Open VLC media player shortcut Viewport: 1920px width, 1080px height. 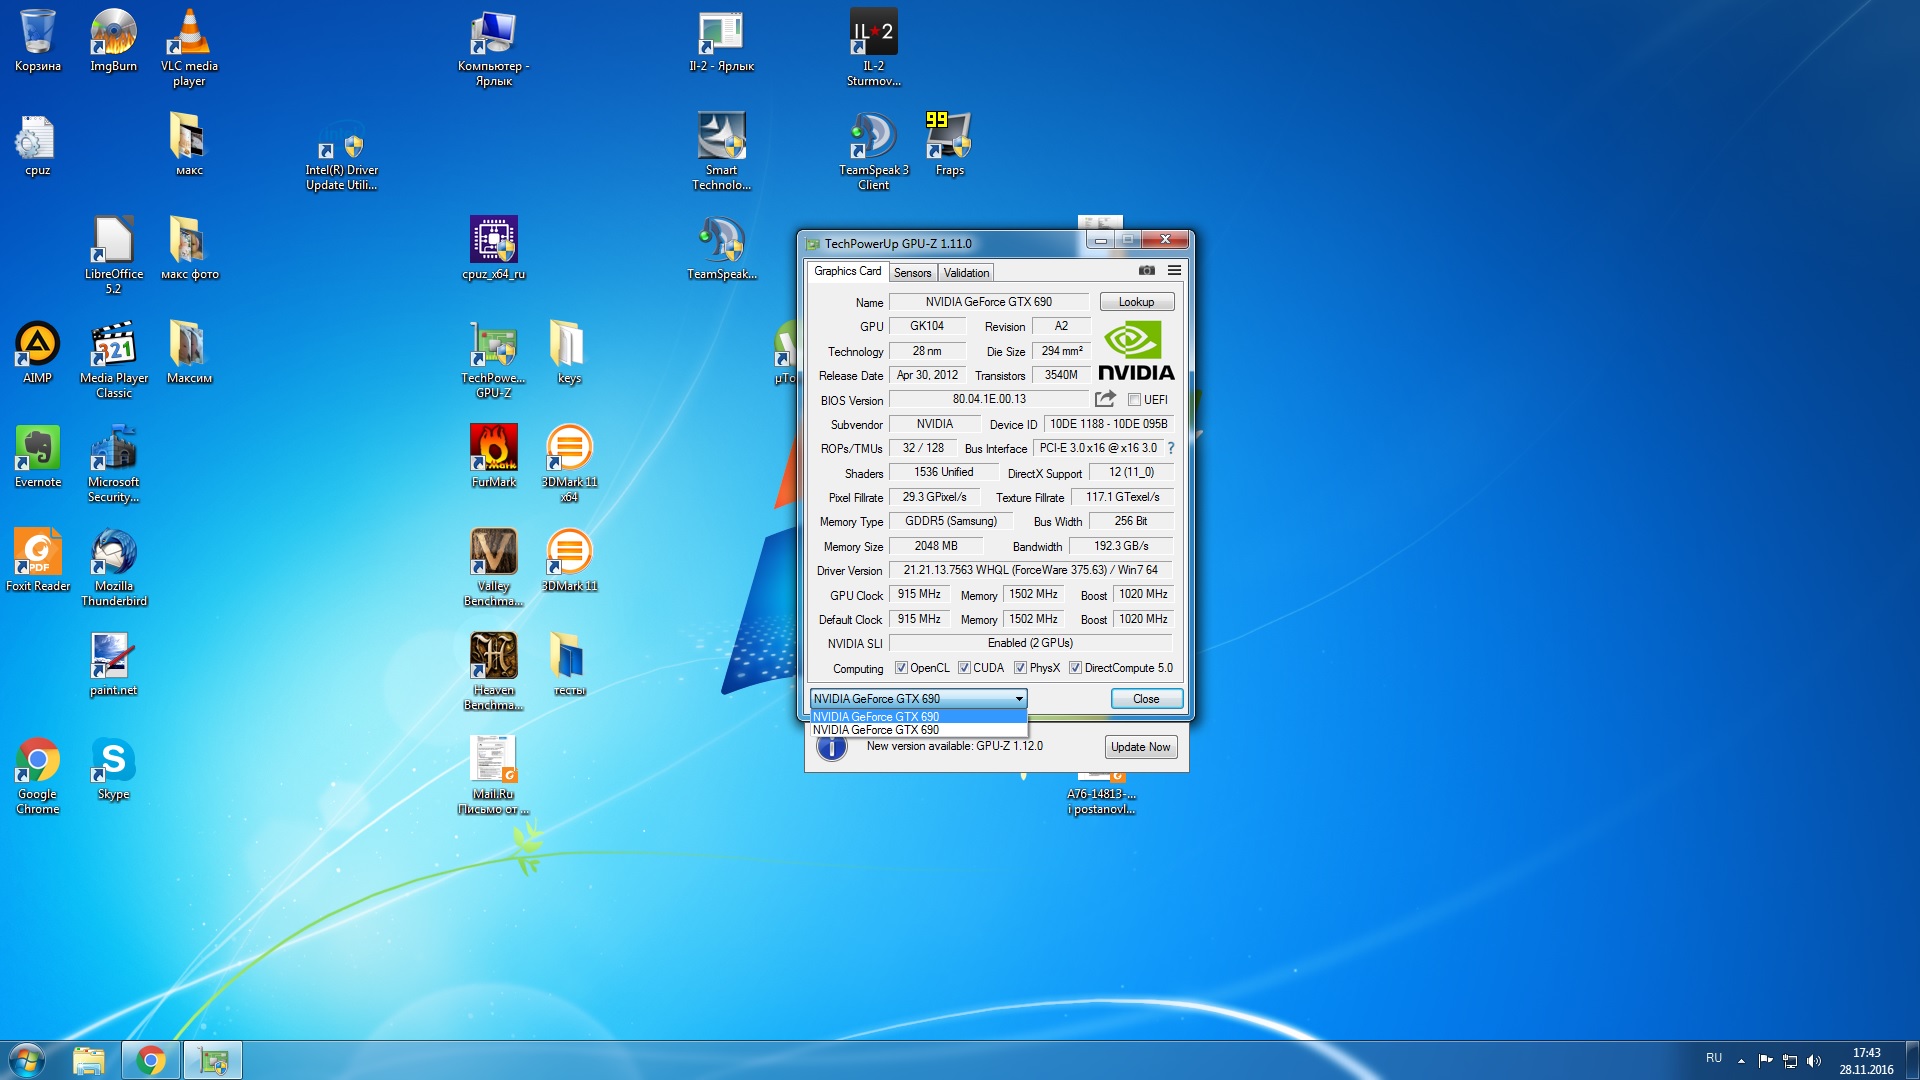pos(189,47)
